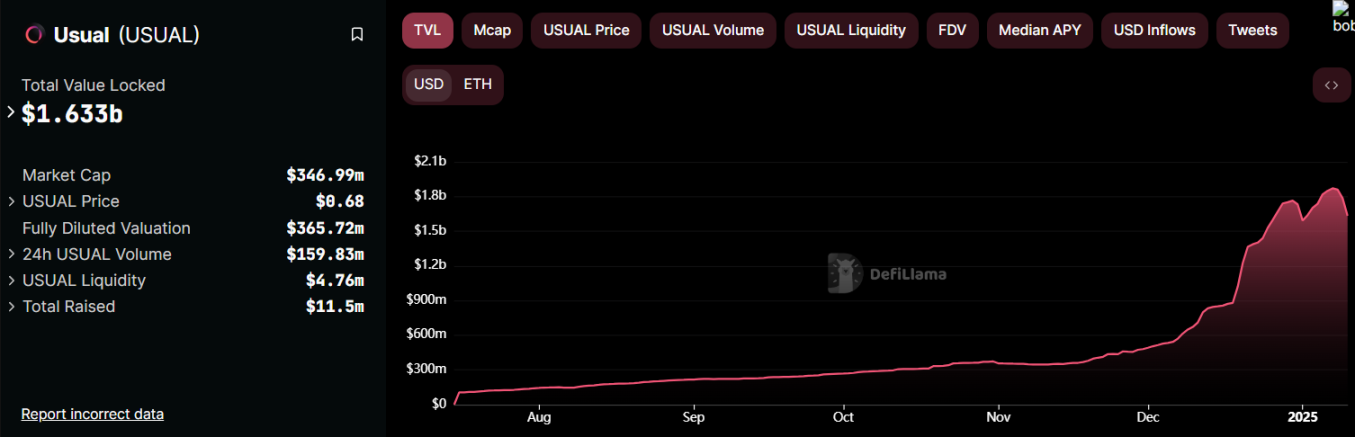Expand the Total Value Locked breakdown
Image resolution: width=1355 pixels, height=437 pixels.
(11, 113)
